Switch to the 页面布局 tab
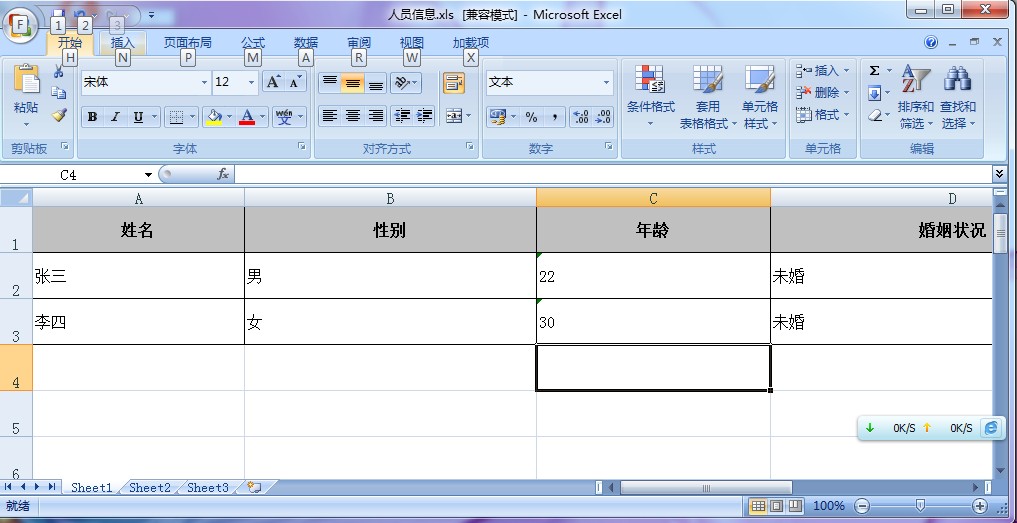1017x523 pixels. click(x=187, y=43)
